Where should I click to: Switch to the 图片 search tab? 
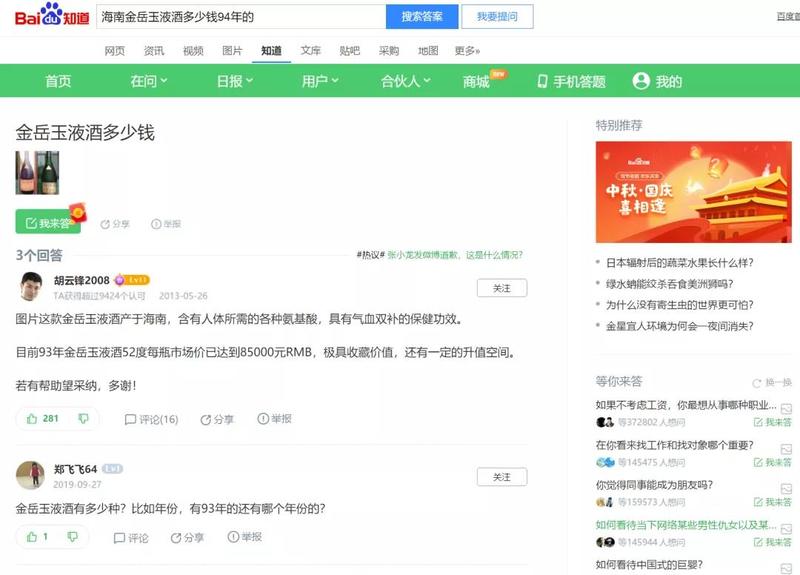(x=232, y=51)
